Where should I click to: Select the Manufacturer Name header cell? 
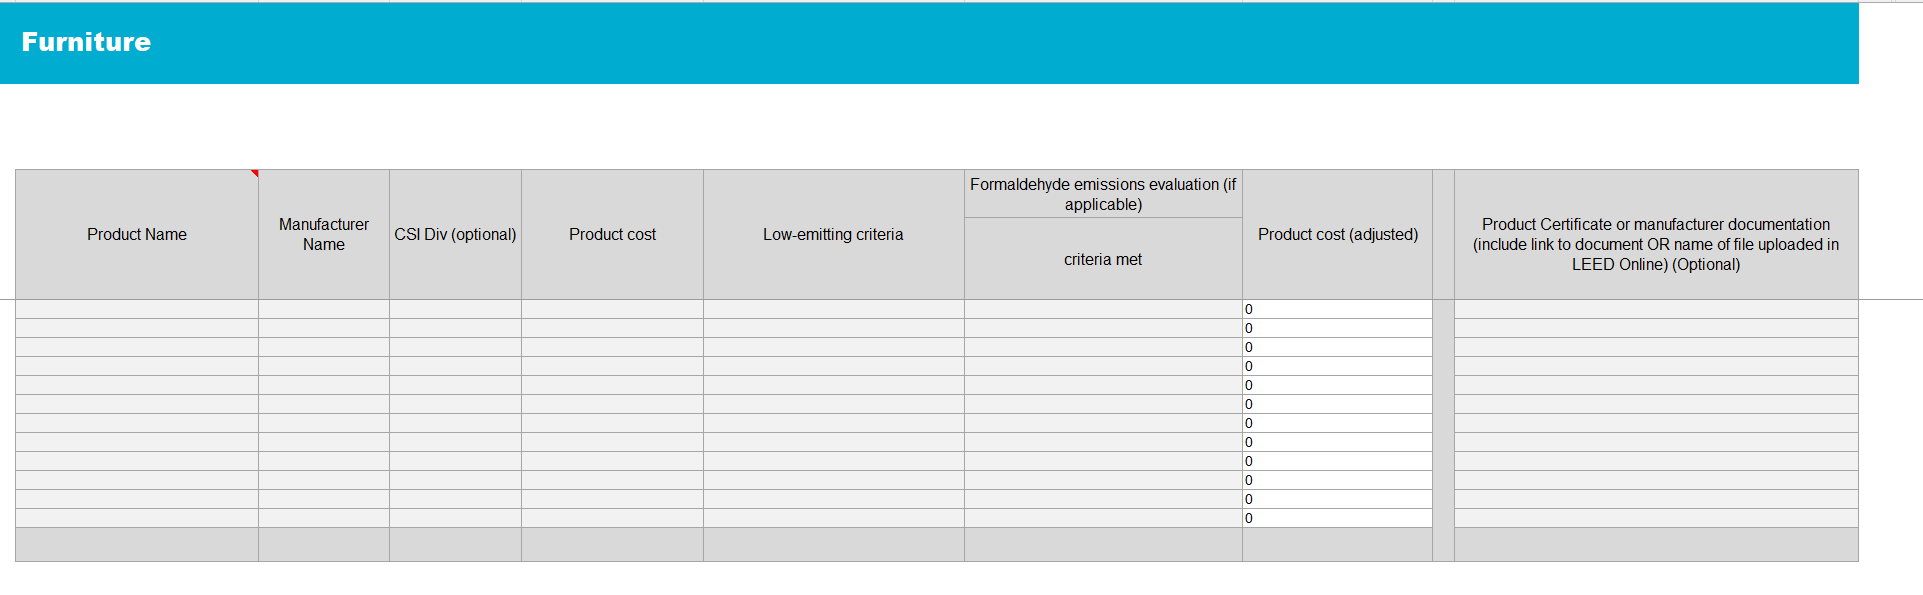click(324, 234)
